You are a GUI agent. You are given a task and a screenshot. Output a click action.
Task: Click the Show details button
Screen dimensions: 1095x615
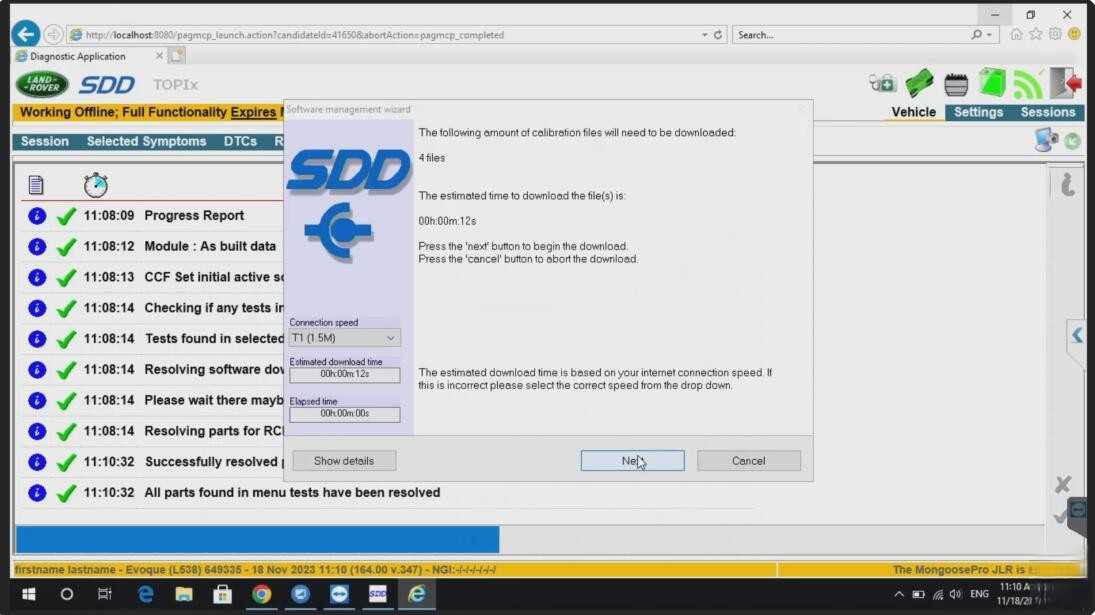coord(344,461)
